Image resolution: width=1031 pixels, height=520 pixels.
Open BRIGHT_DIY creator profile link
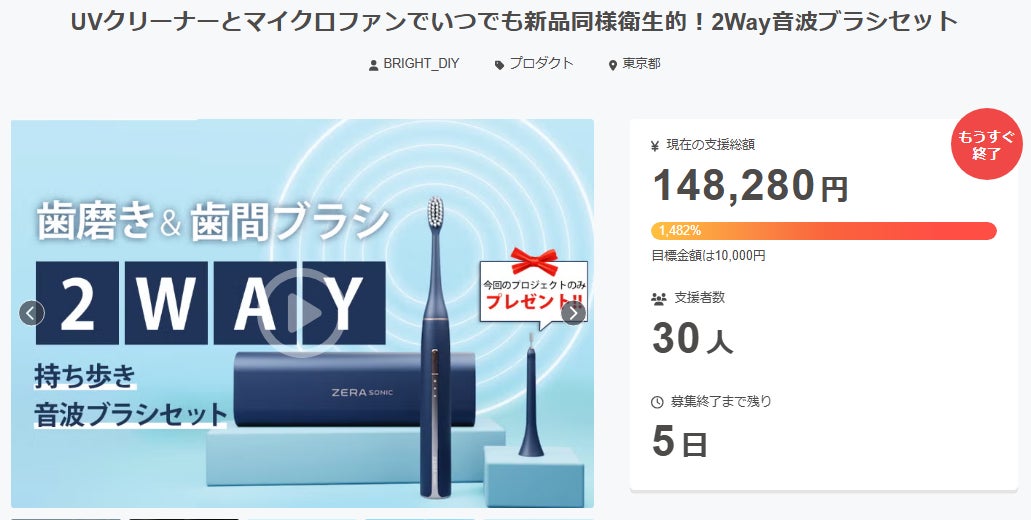pos(421,64)
